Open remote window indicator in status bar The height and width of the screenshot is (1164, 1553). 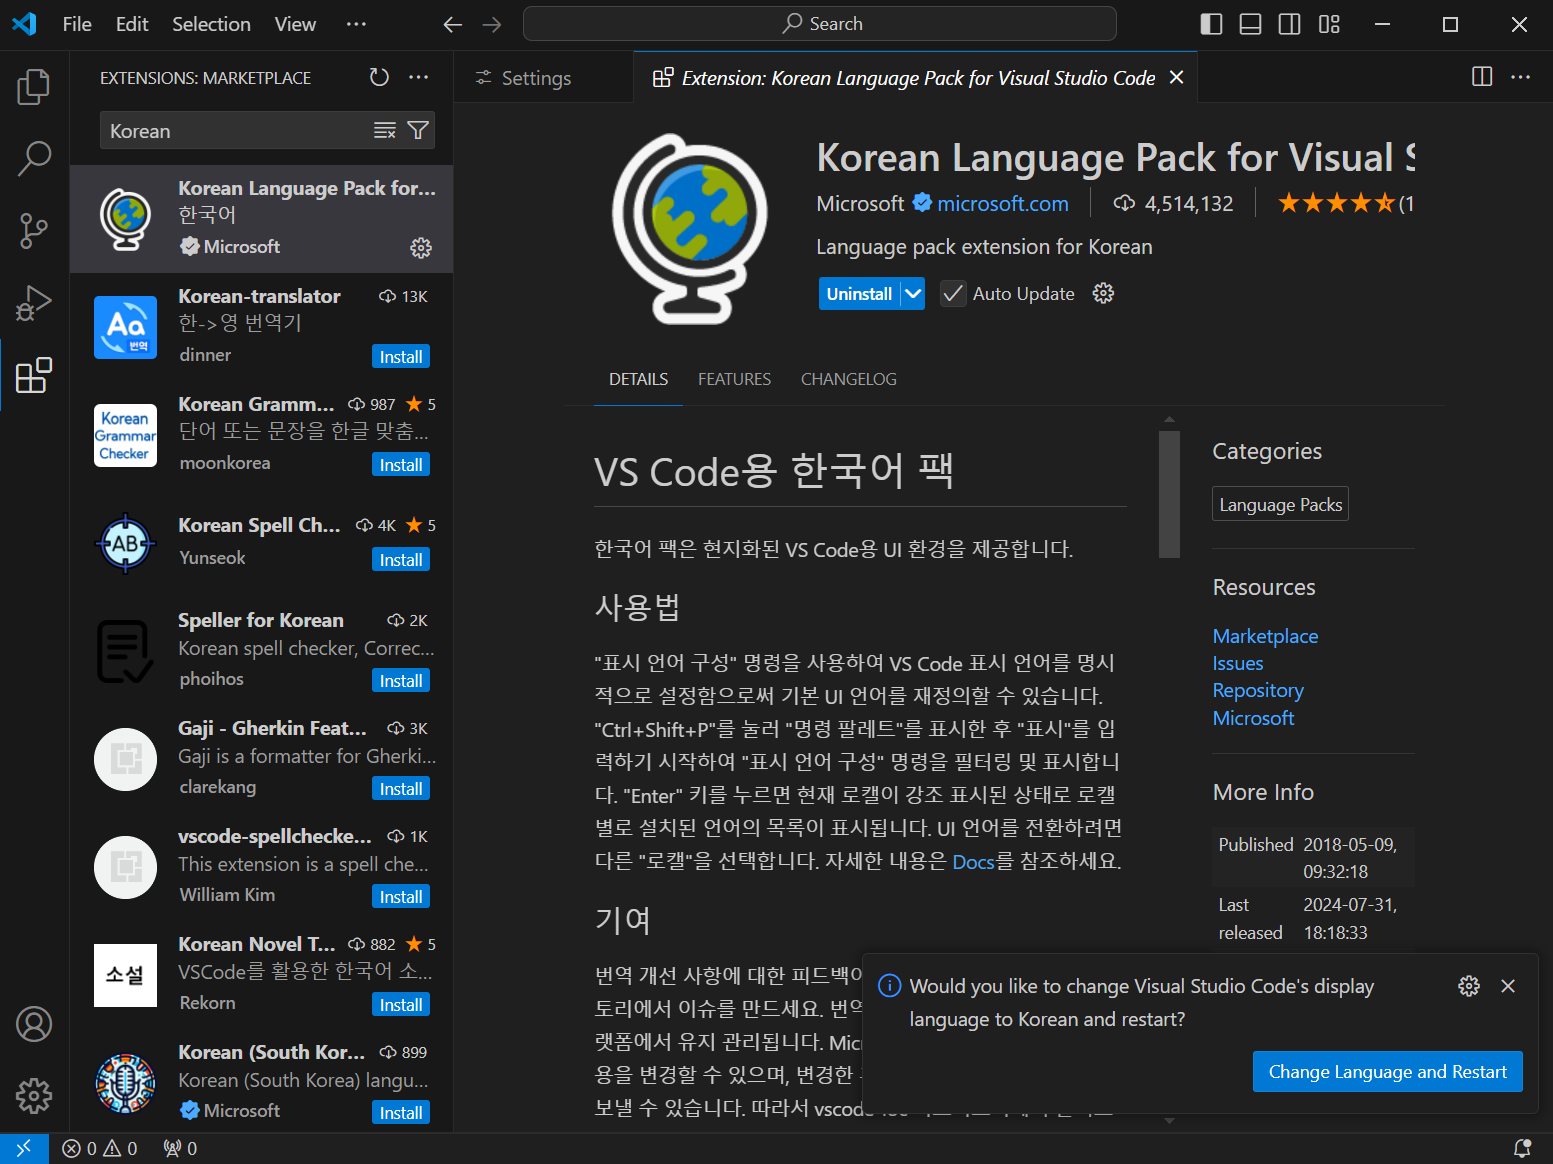pos(24,1148)
